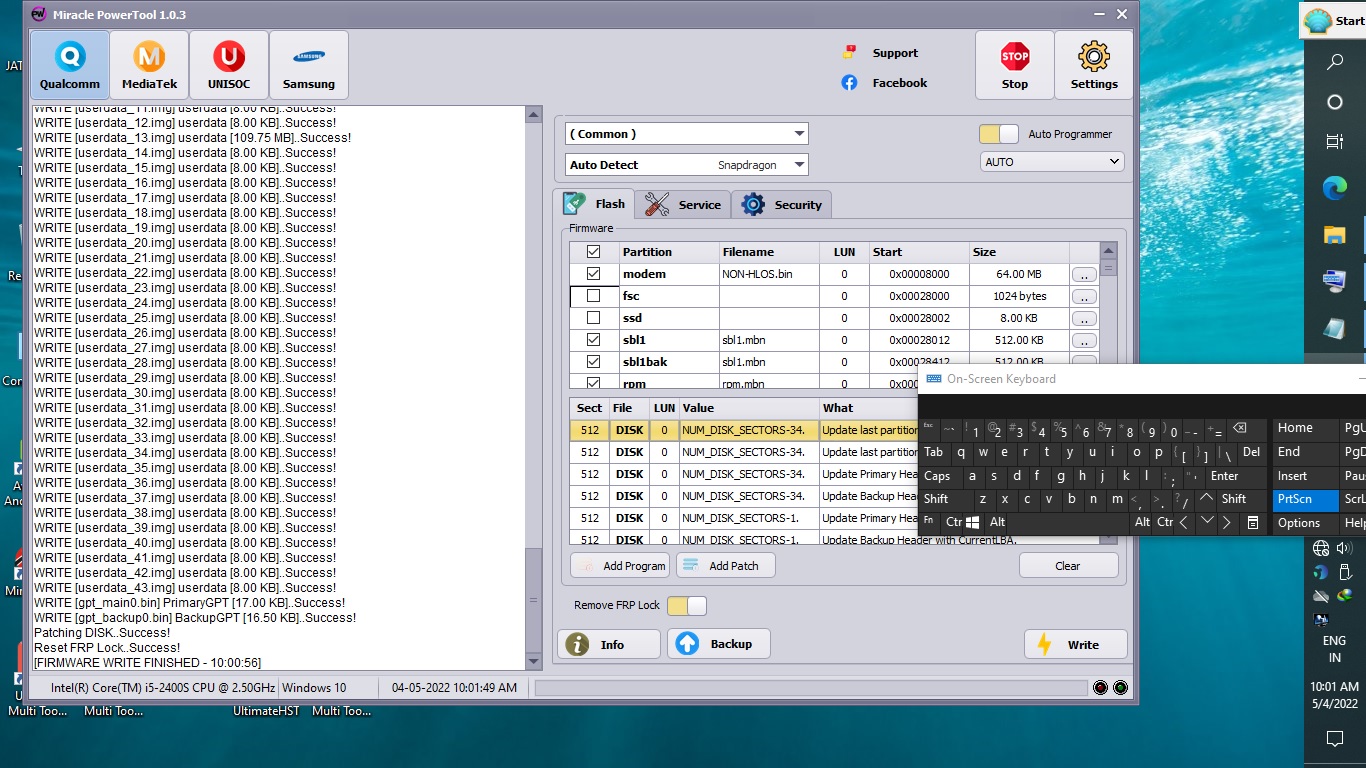Click the Add Patch button
Screen dimensions: 1366x768
(725, 566)
